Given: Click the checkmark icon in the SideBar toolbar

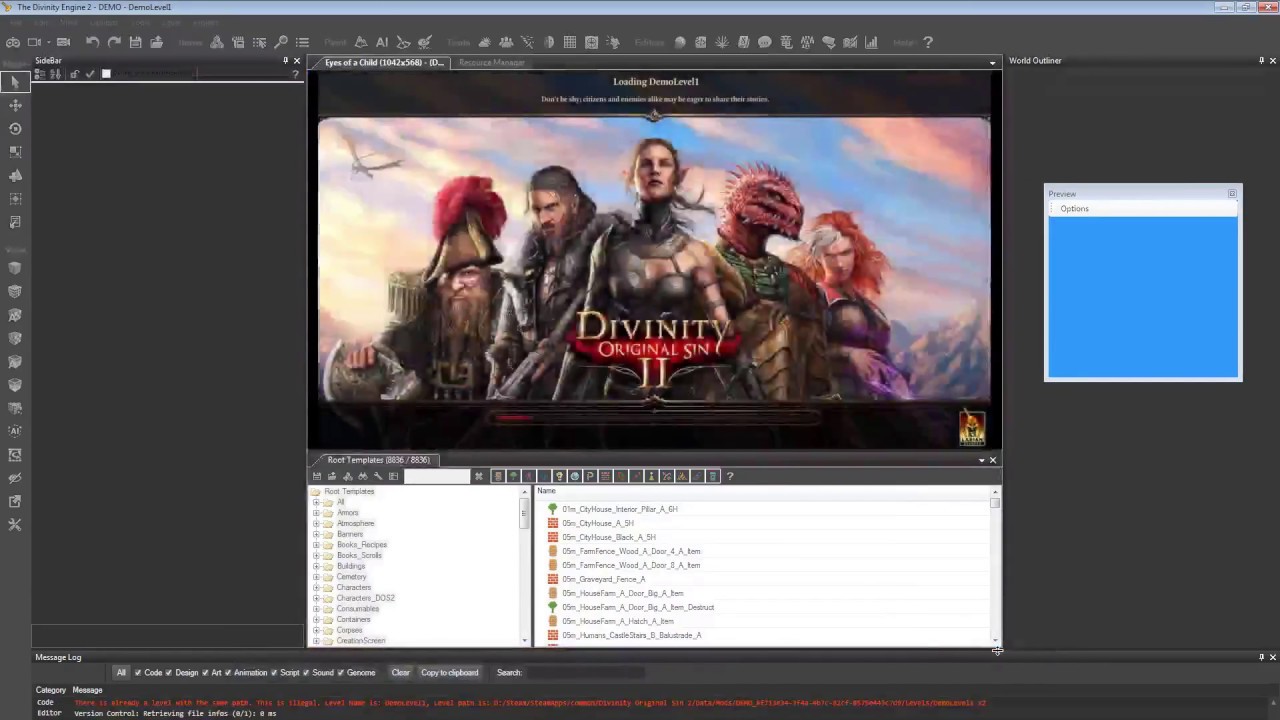Looking at the screenshot, I should coord(90,74).
